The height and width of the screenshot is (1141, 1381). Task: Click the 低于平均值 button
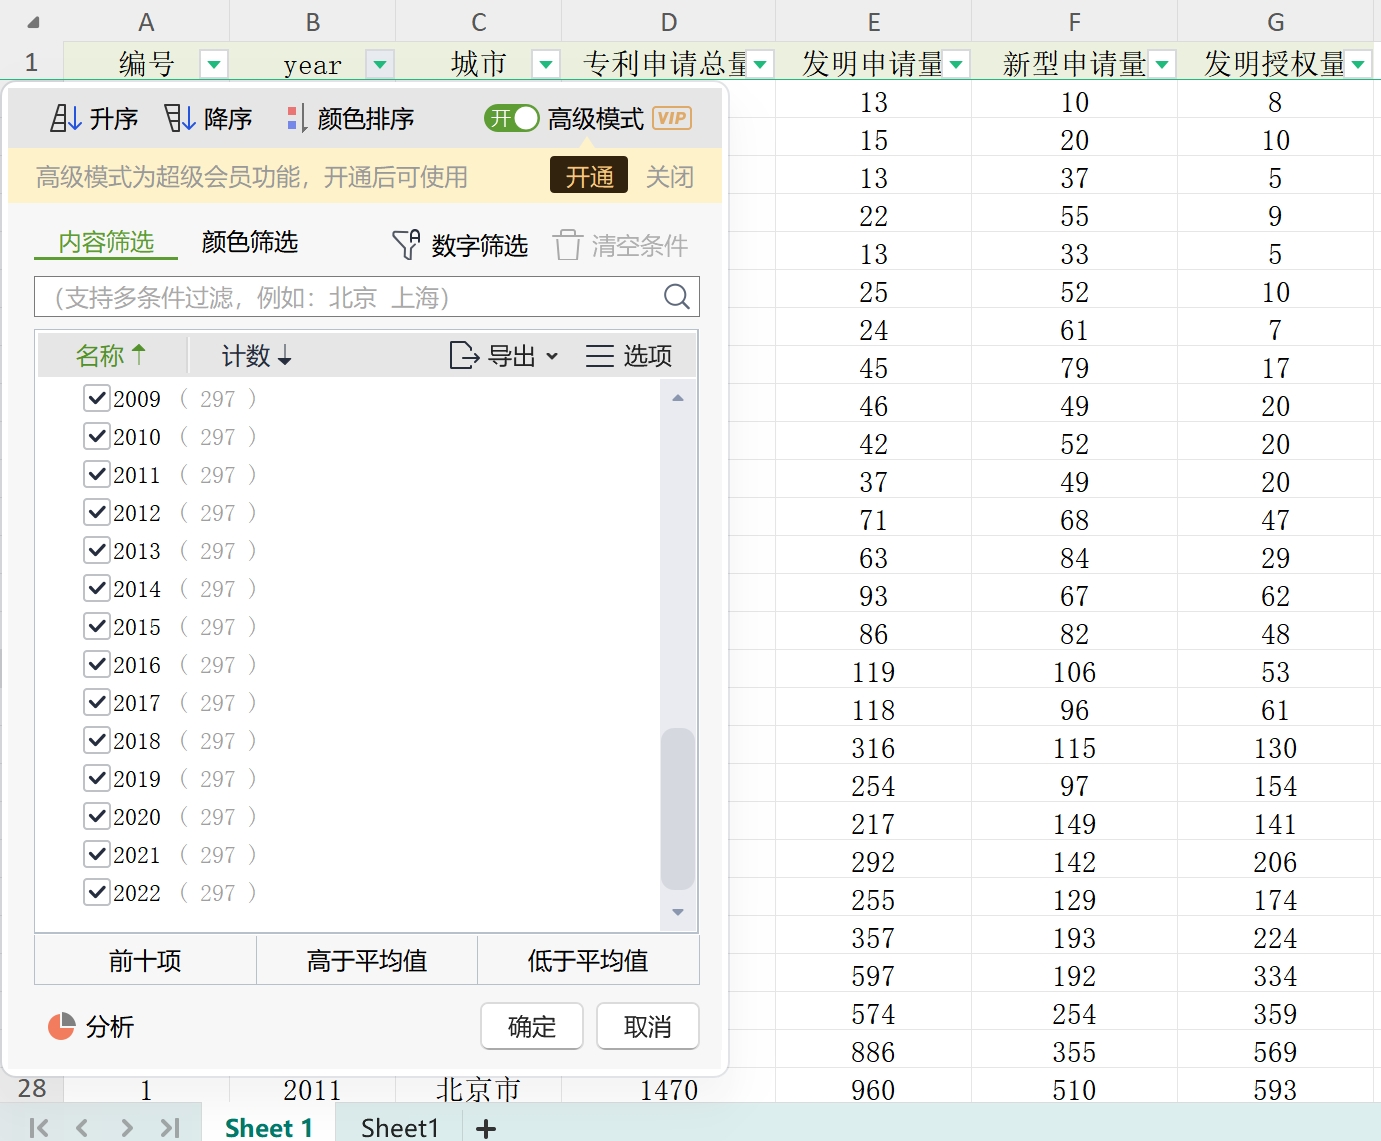(588, 961)
